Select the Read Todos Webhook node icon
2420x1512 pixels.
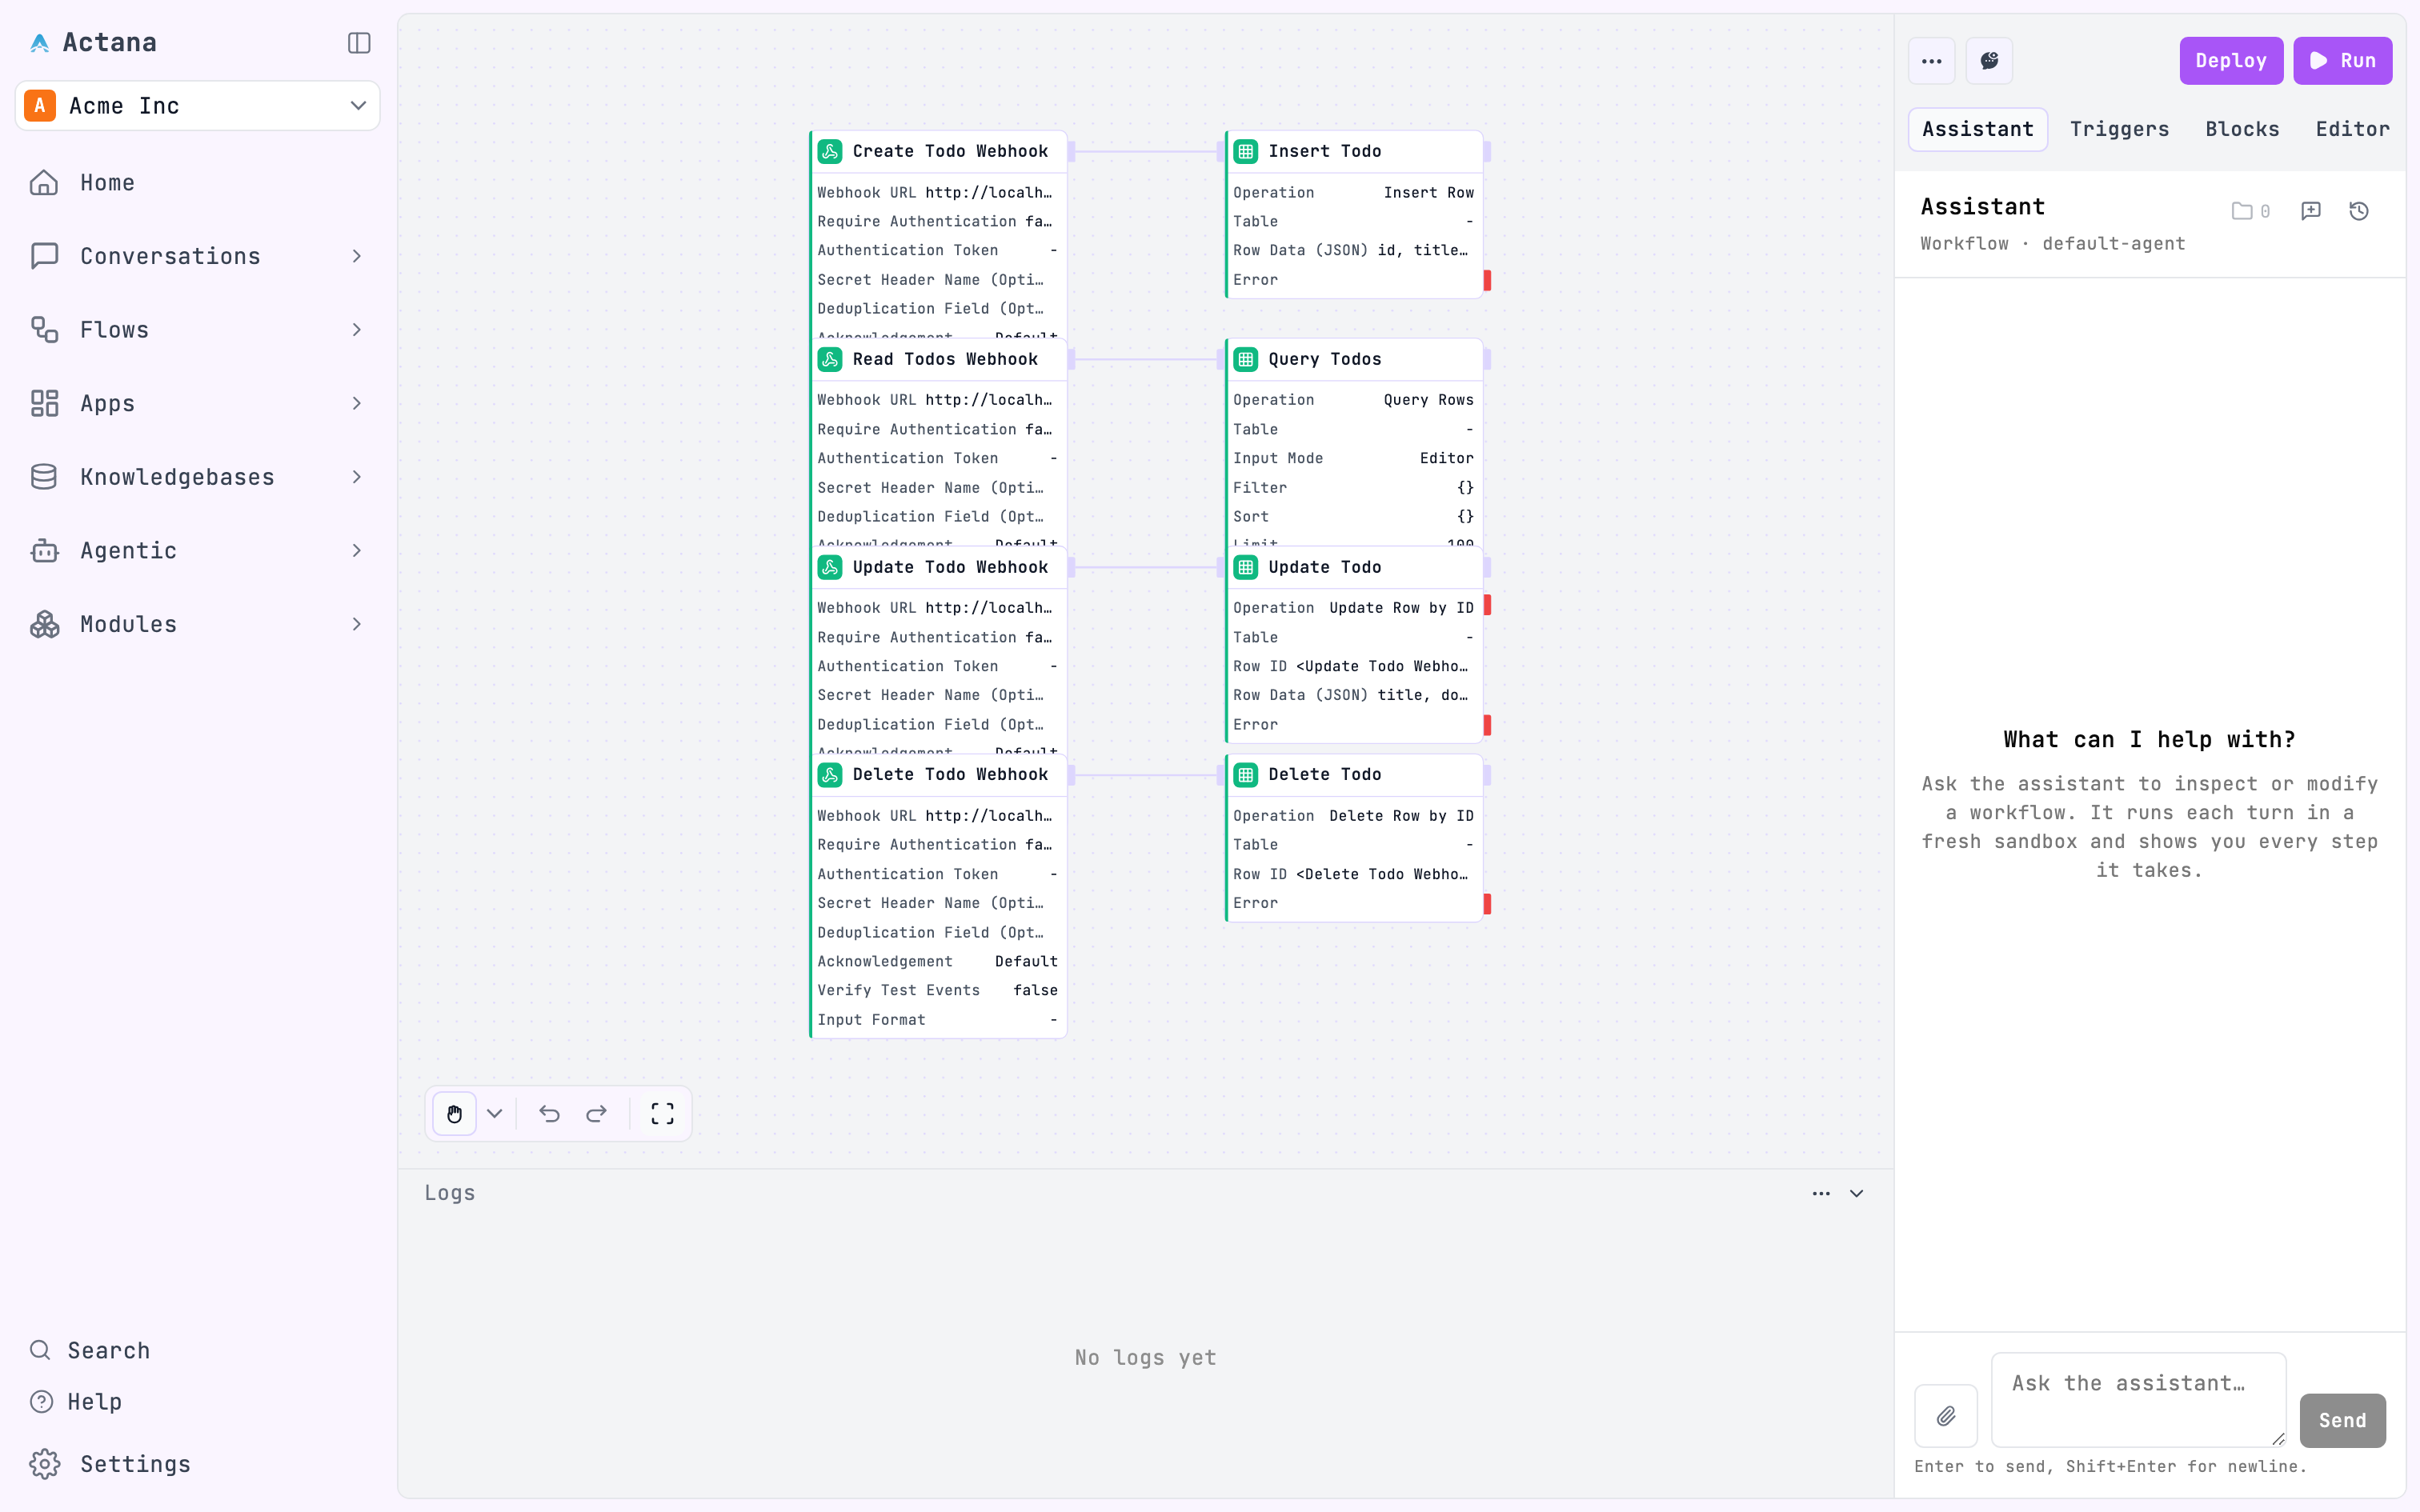(830, 359)
